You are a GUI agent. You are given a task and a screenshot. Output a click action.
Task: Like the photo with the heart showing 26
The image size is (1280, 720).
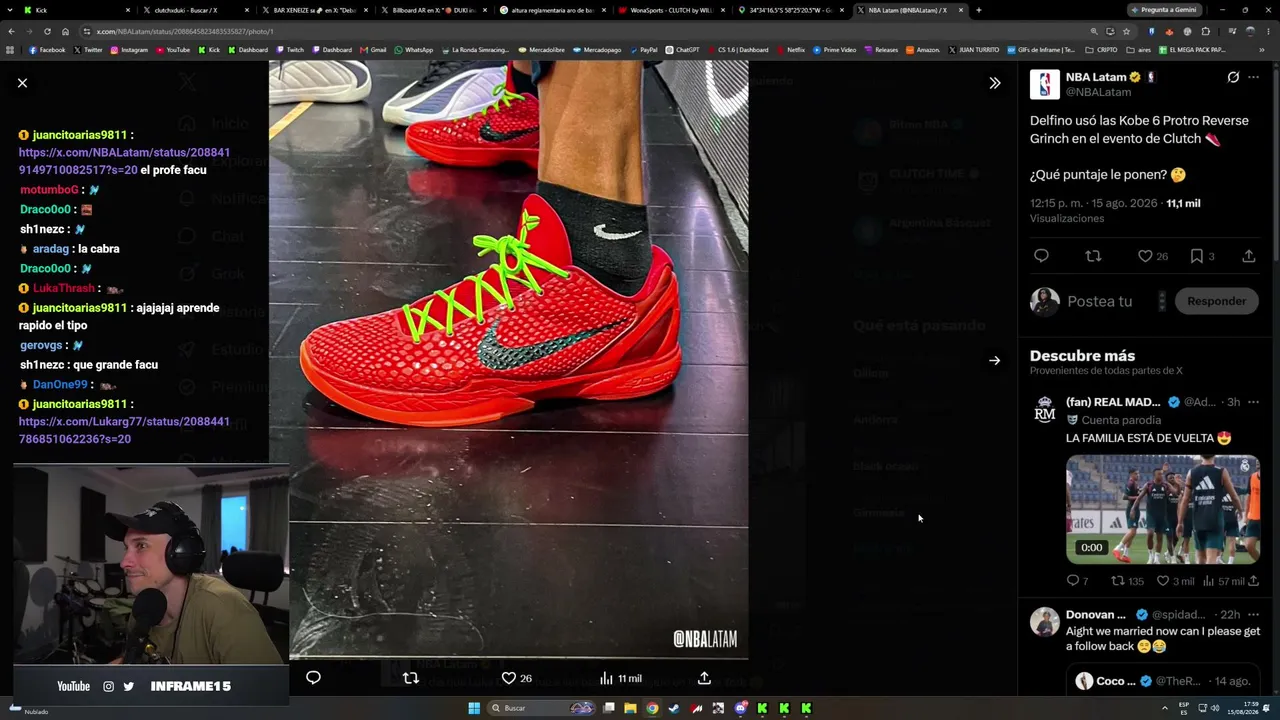point(516,678)
